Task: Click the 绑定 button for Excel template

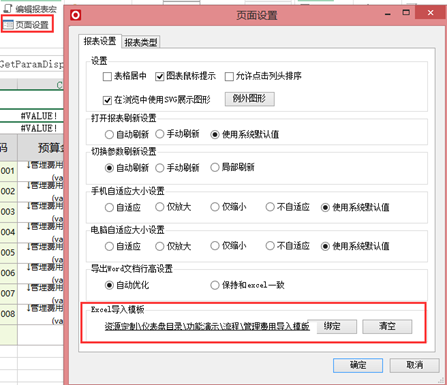Action: [332, 326]
